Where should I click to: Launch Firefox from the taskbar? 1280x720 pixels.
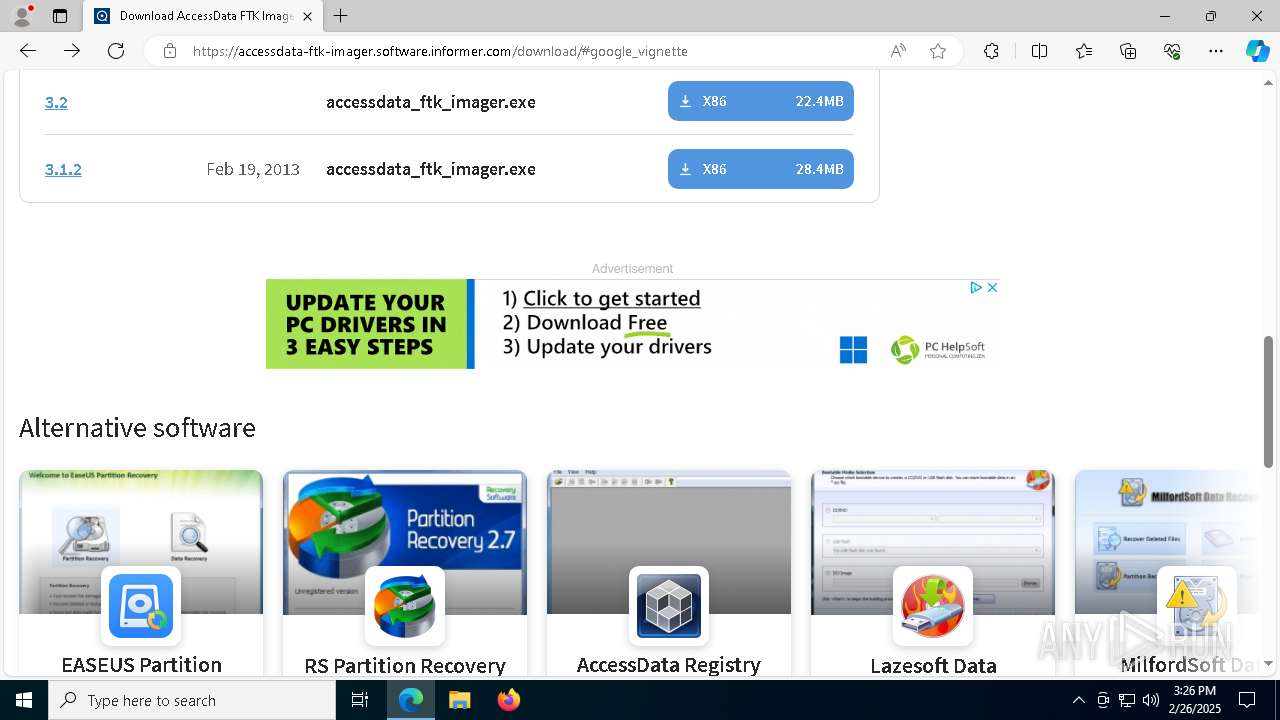click(508, 700)
